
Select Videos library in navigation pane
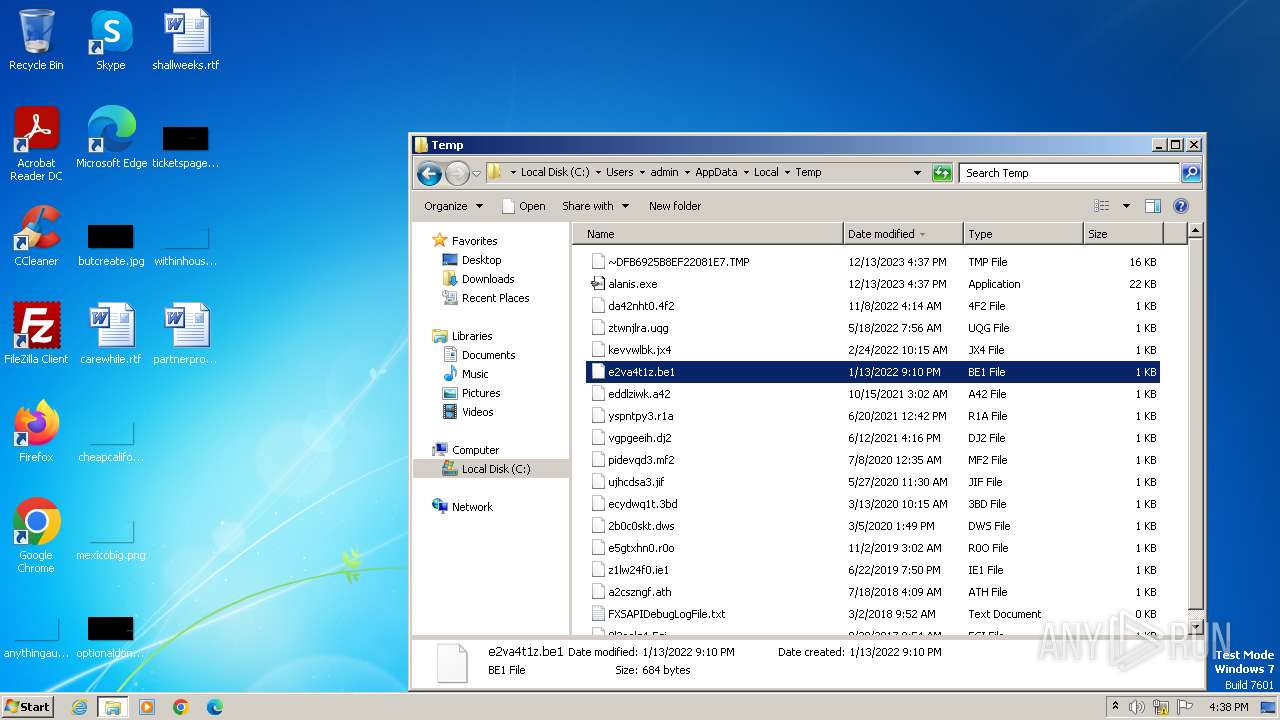[469, 412]
